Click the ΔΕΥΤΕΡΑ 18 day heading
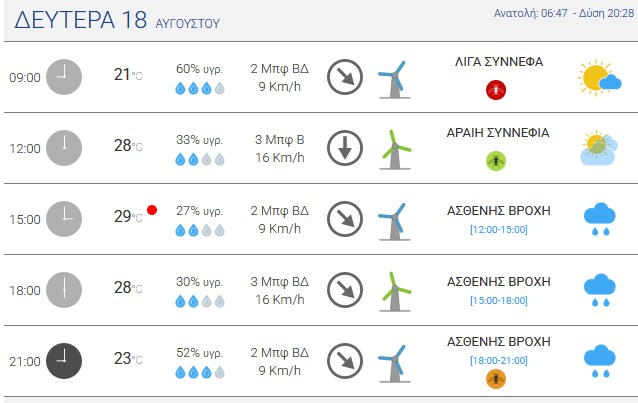The image size is (638, 403). tap(81, 20)
